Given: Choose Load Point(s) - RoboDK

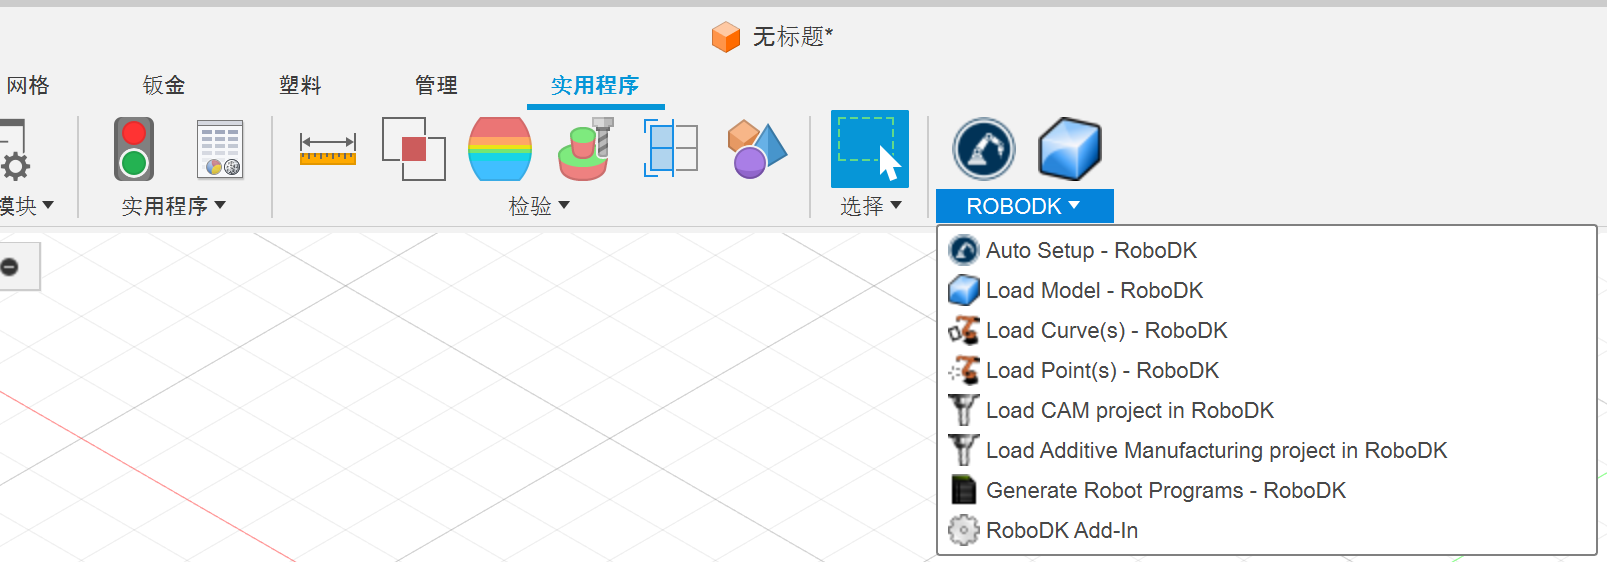Looking at the screenshot, I should point(1266,370).
